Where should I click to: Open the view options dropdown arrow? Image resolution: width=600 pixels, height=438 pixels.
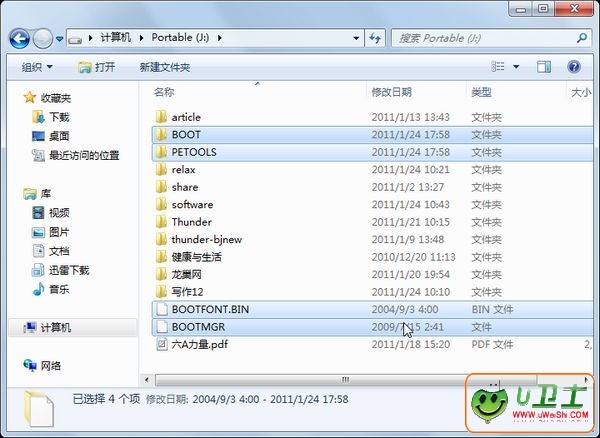(516, 67)
